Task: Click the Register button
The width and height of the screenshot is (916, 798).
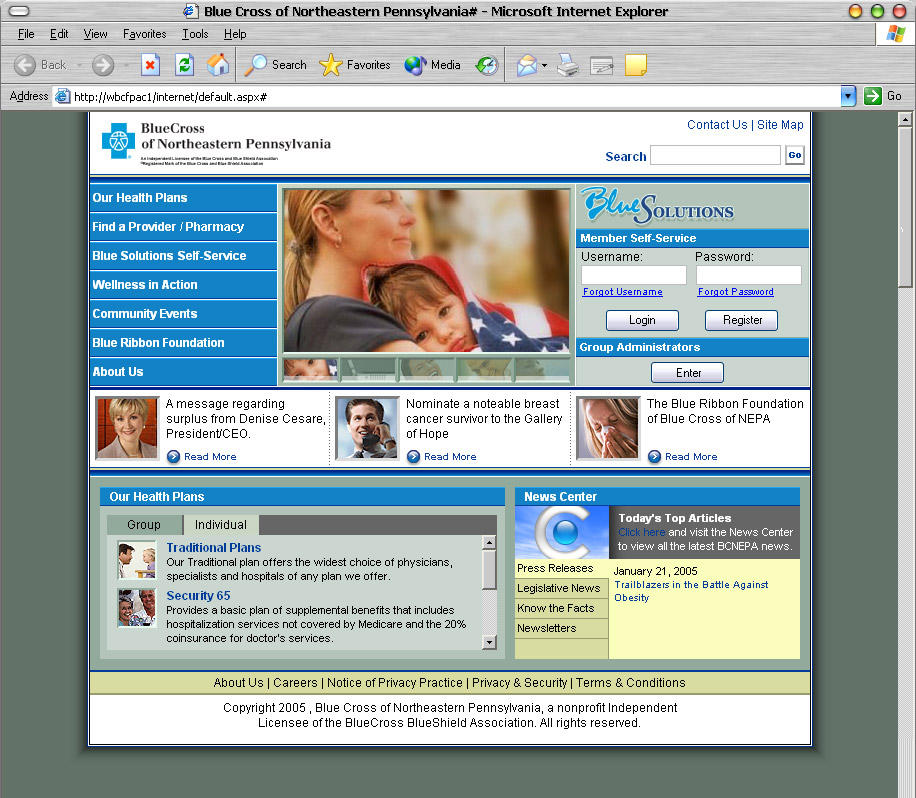Action: click(742, 320)
